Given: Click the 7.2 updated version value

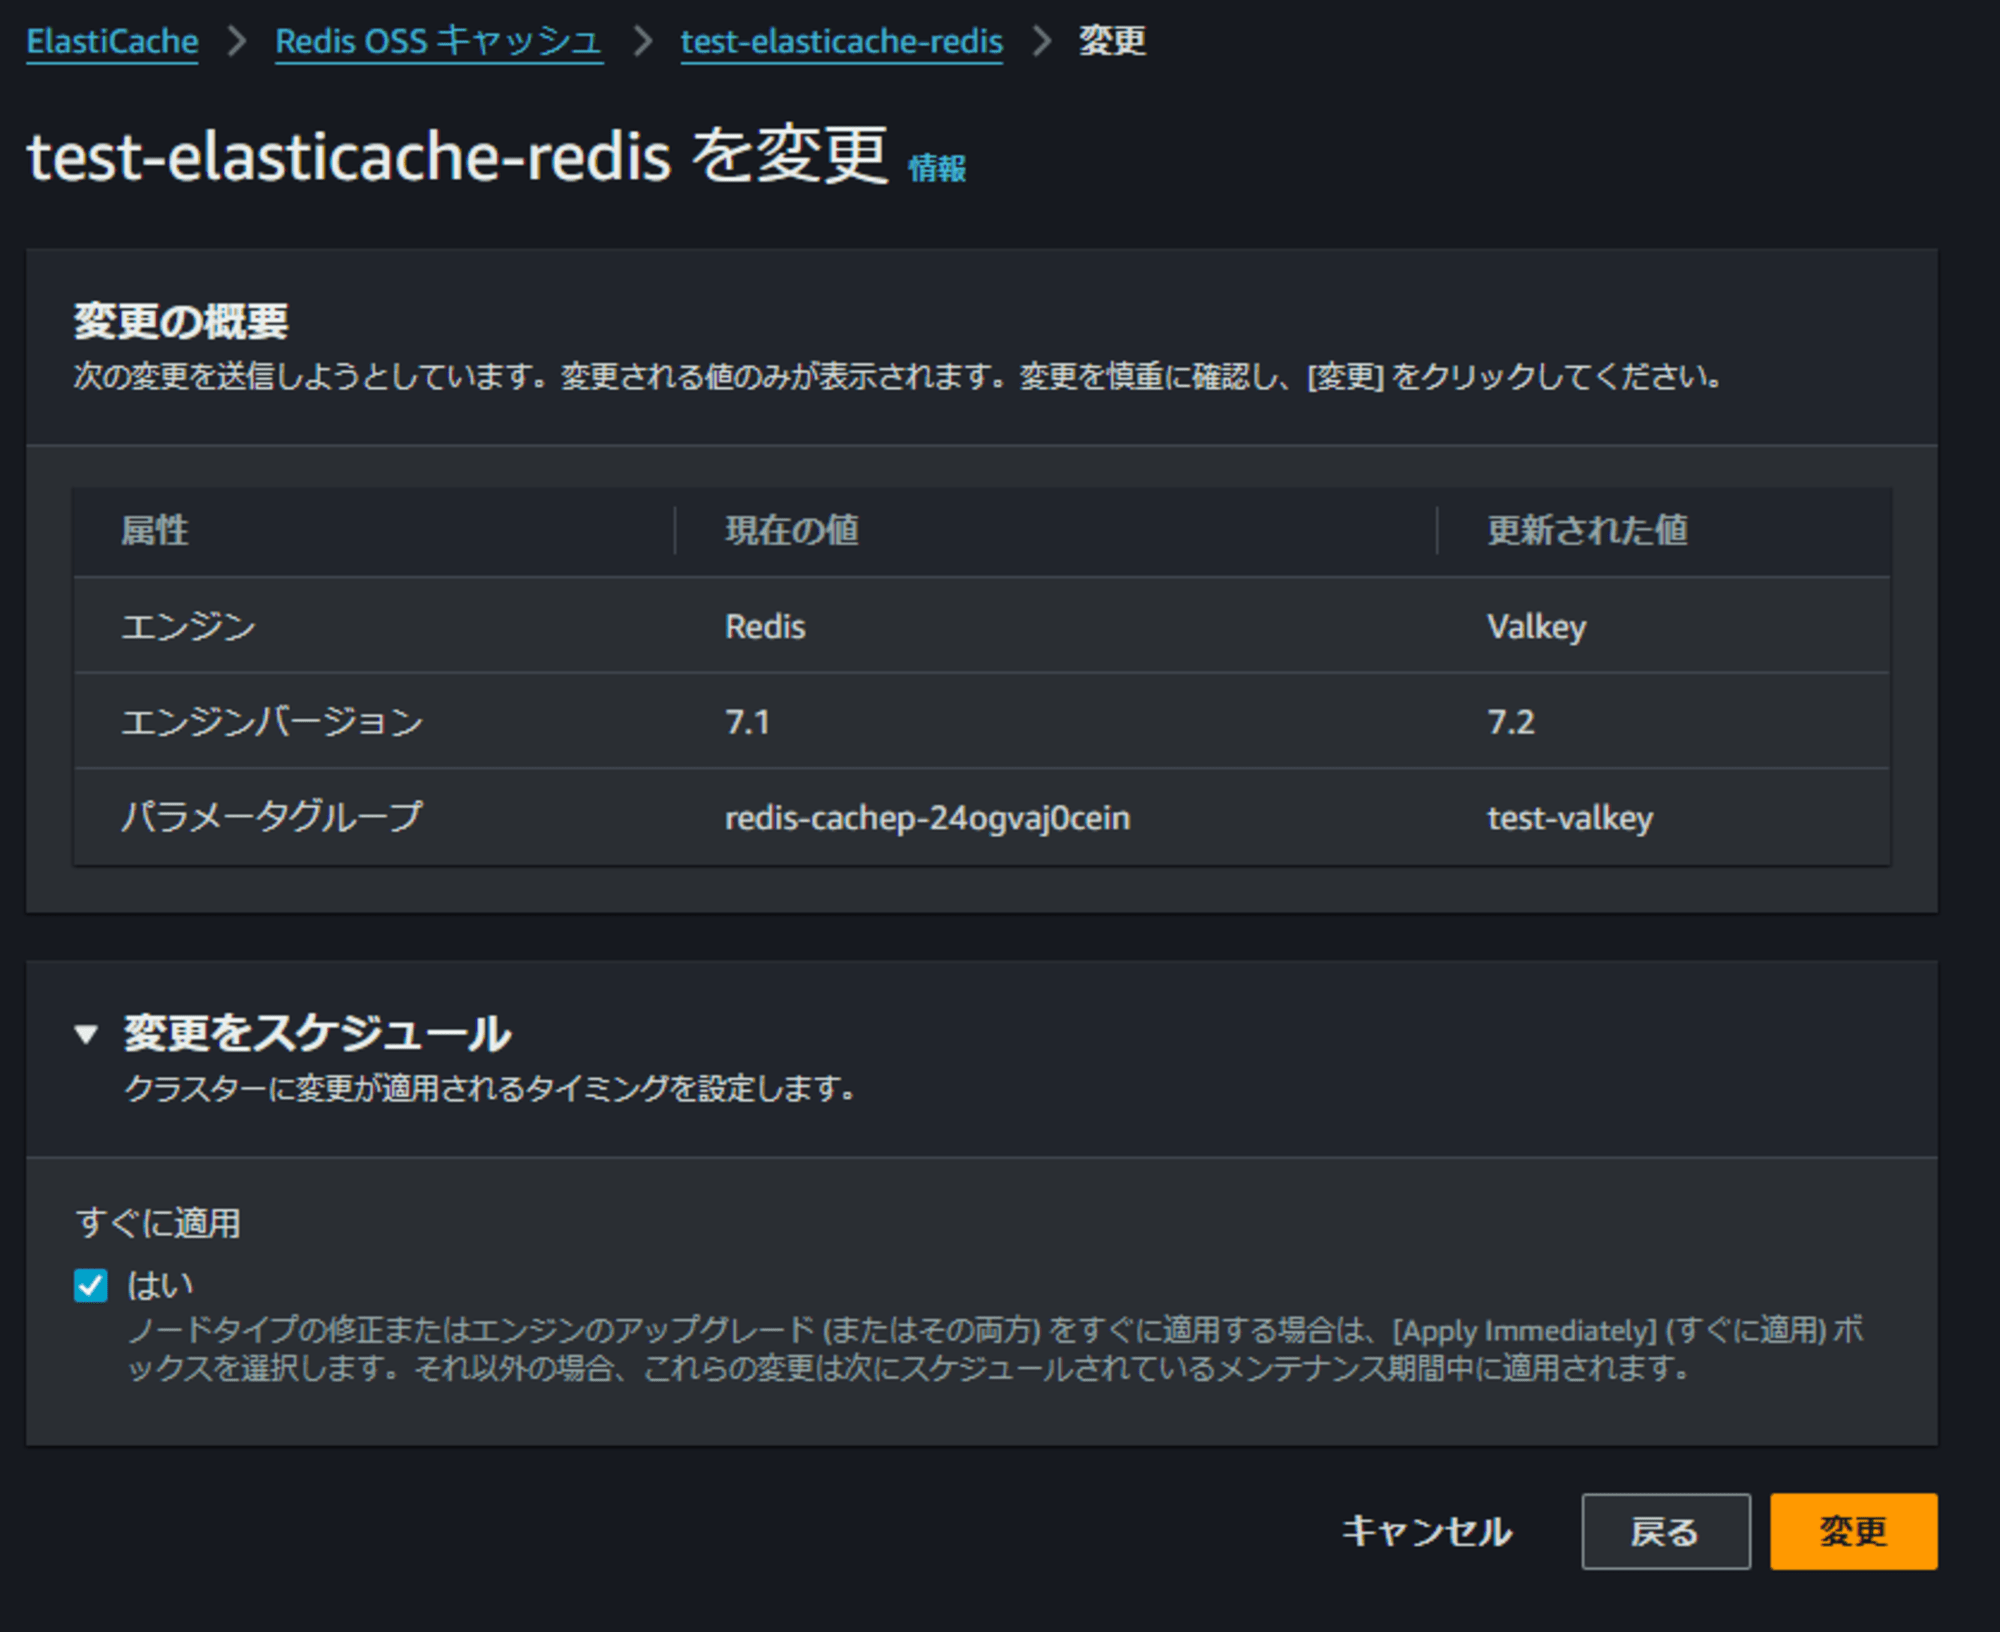Looking at the screenshot, I should (1510, 722).
